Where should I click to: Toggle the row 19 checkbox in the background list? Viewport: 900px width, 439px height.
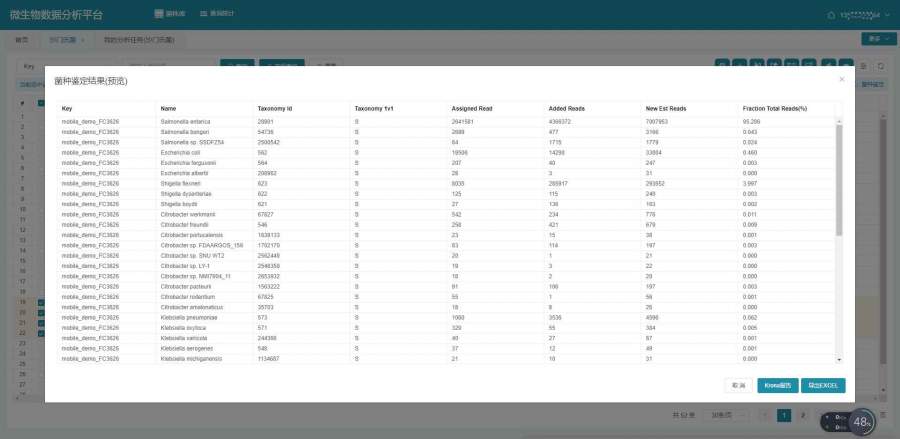[41, 302]
